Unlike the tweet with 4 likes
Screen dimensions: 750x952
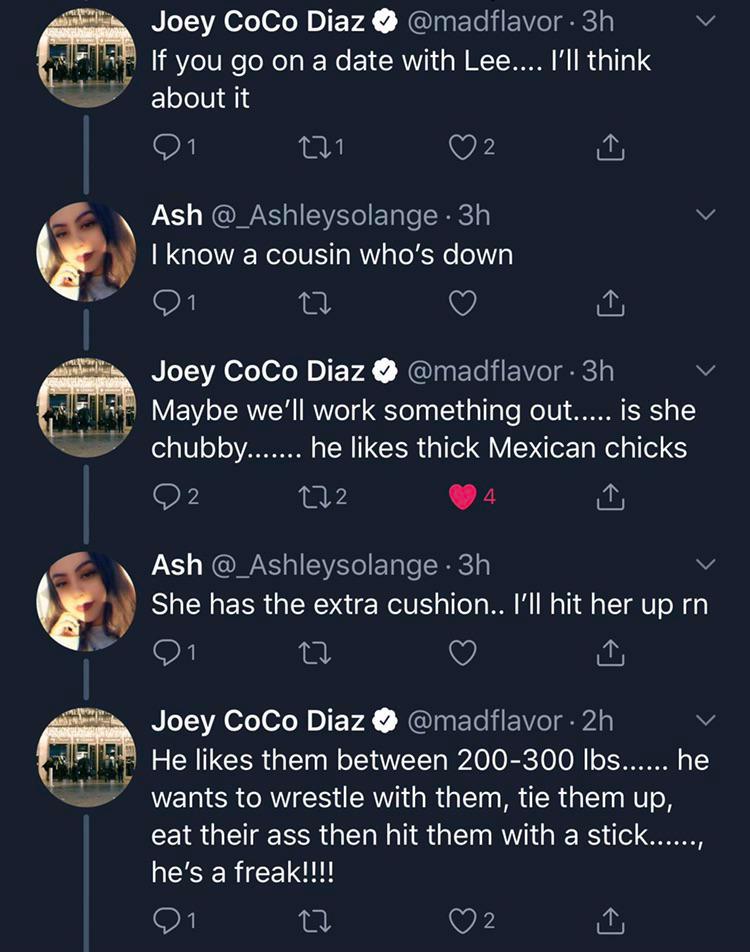pos(461,496)
